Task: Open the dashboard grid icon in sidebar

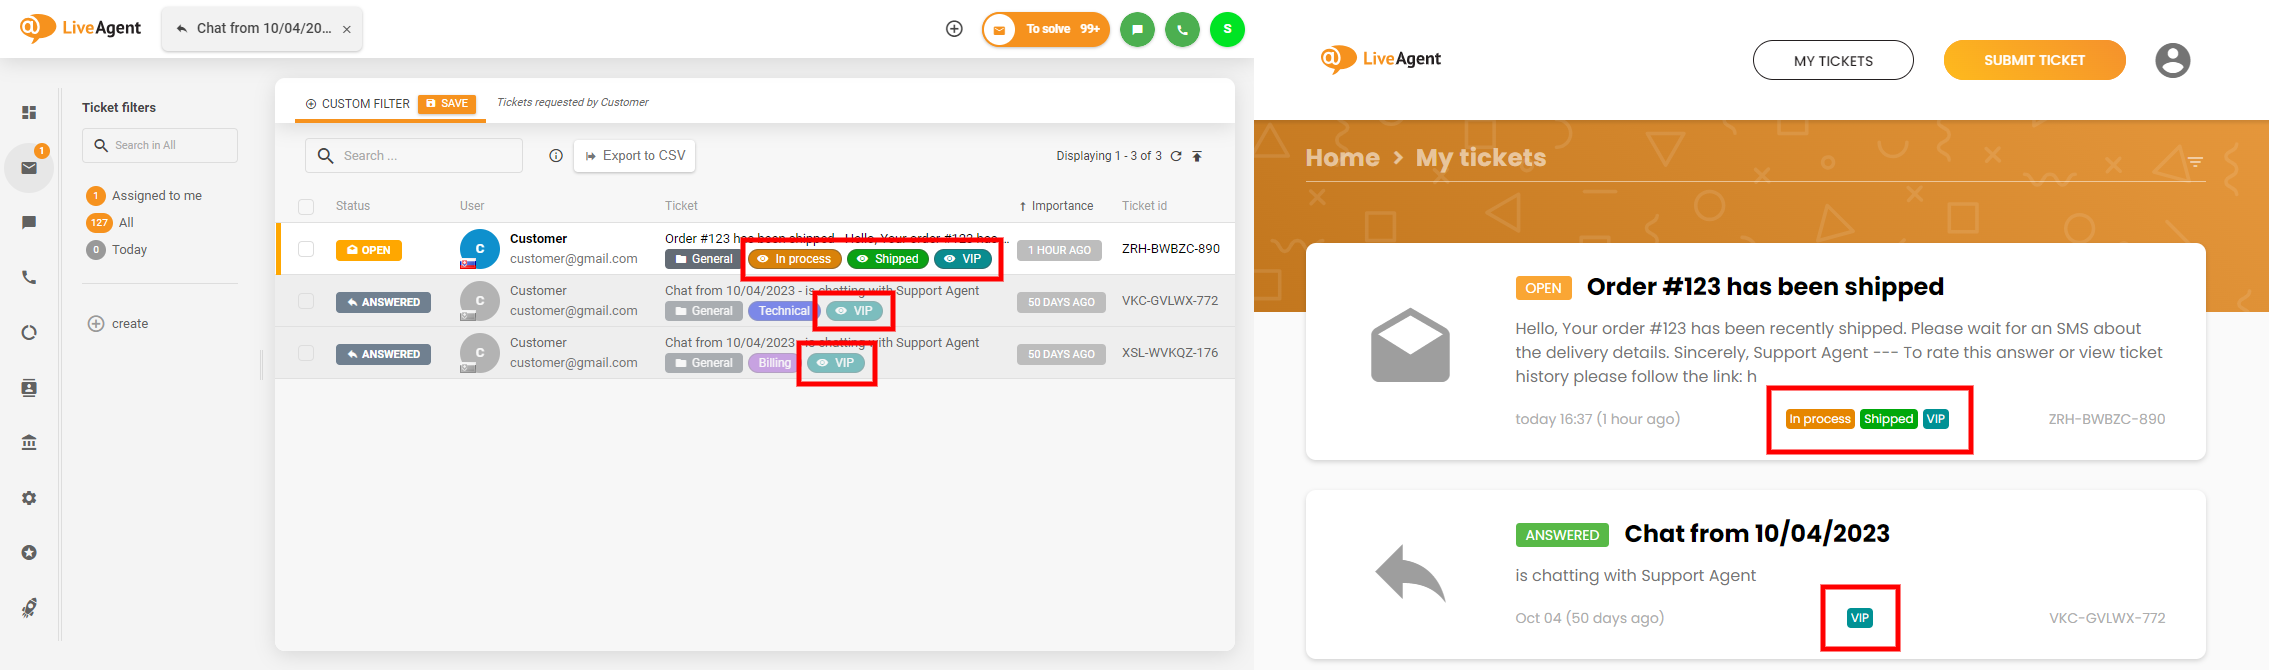Action: (x=29, y=113)
